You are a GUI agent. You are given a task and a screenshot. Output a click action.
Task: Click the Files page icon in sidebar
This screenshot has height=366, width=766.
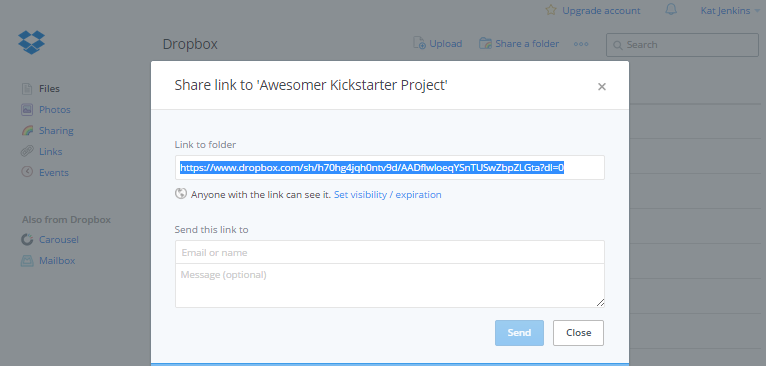tap(27, 89)
